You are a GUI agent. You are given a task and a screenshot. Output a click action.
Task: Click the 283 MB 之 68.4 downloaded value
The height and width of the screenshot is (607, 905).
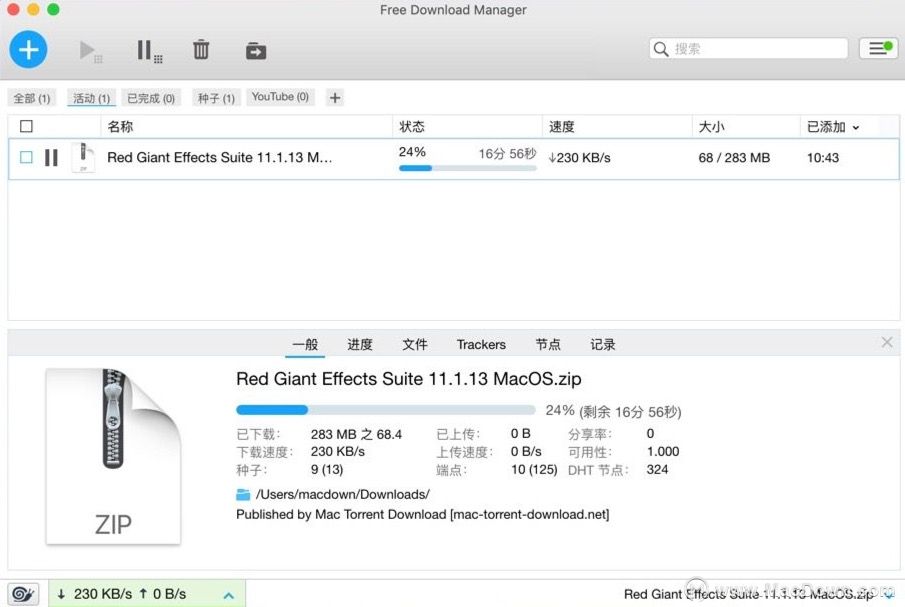coord(356,434)
